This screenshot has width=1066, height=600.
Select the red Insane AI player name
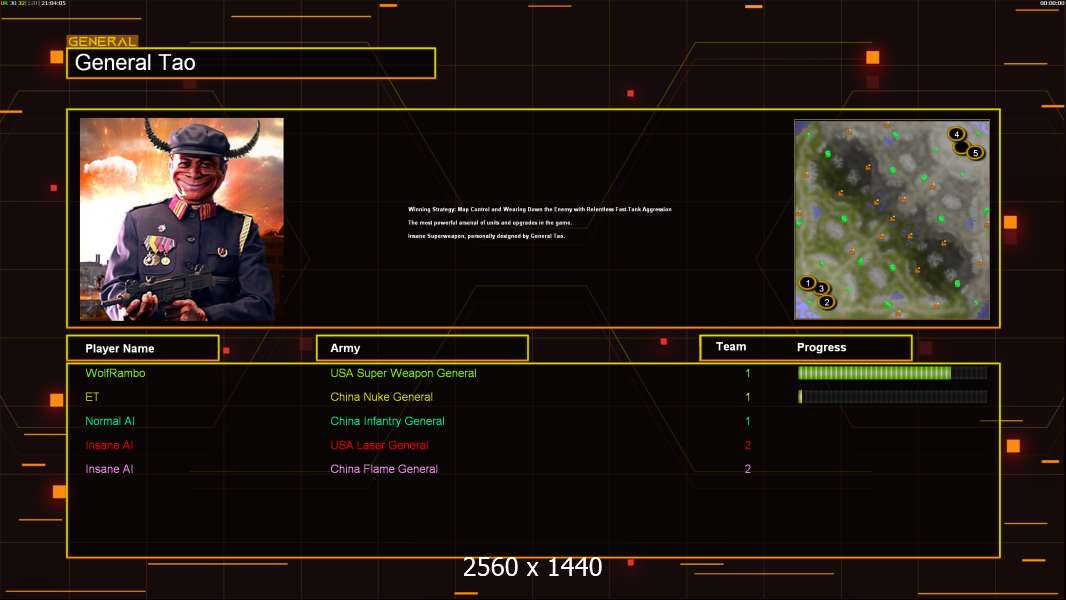[109, 445]
